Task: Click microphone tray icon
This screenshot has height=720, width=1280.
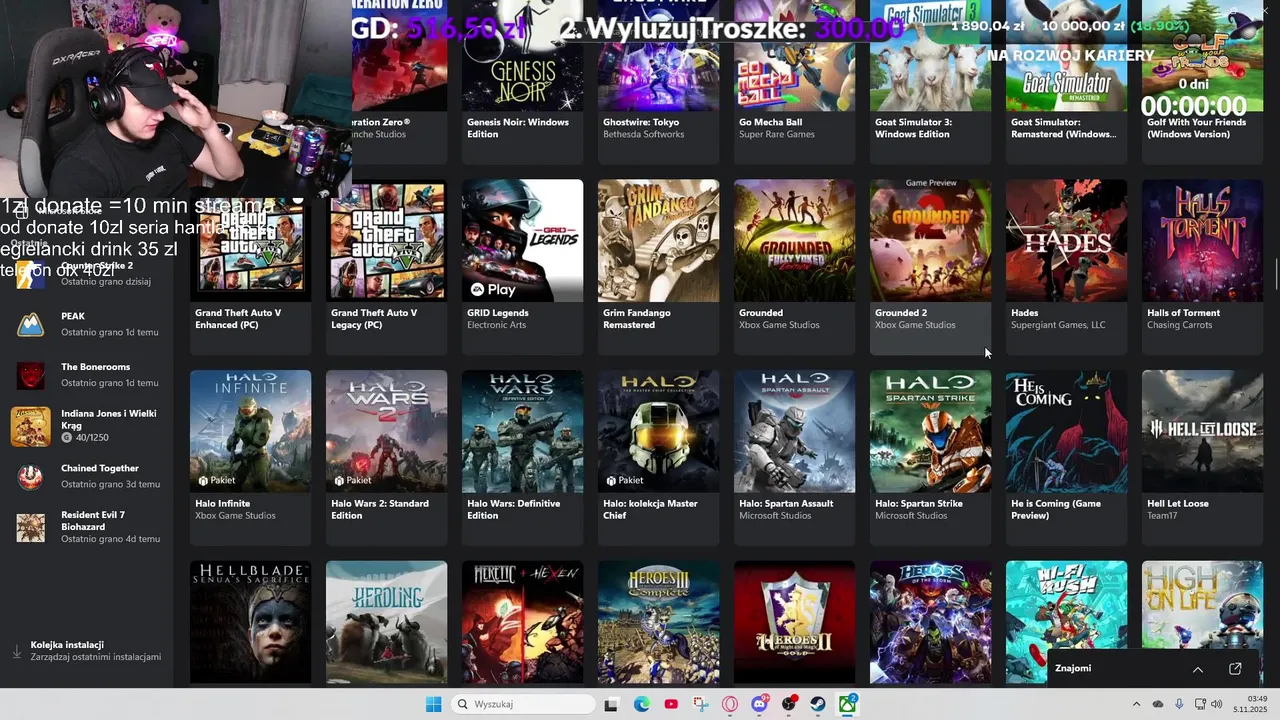Action: click(x=1180, y=704)
